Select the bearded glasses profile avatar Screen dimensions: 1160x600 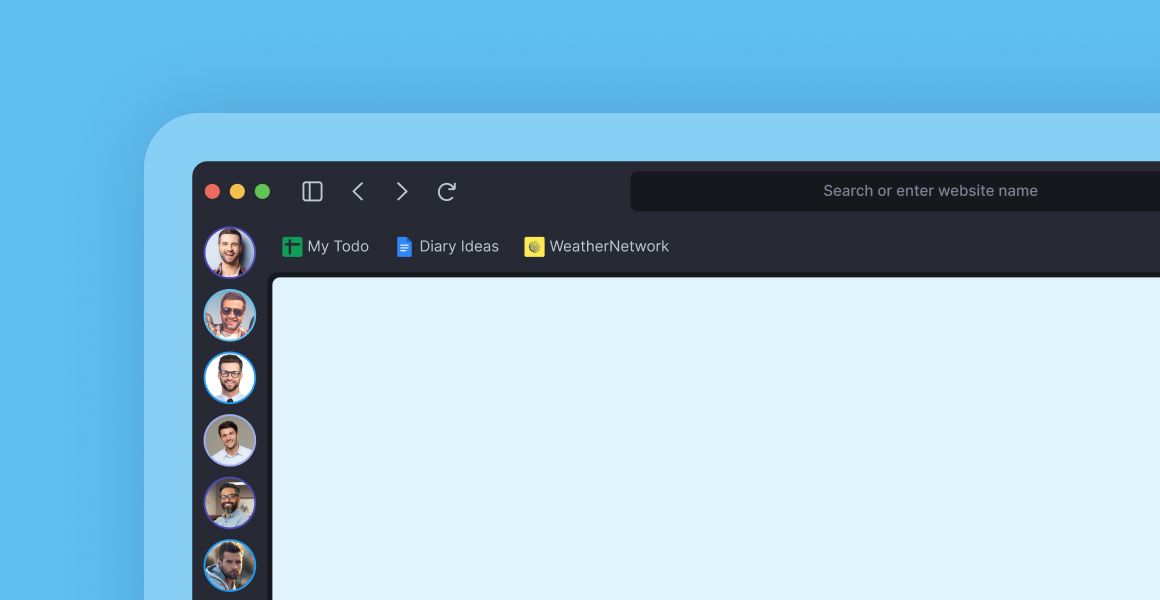pyautogui.click(x=230, y=502)
